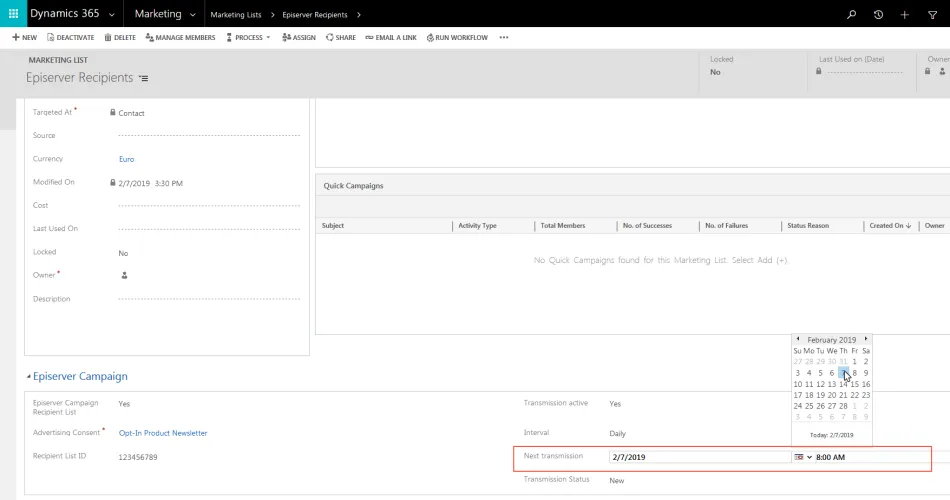The height and width of the screenshot is (500, 950).
Task: Click NEW in the command bar
Action: tap(25, 38)
